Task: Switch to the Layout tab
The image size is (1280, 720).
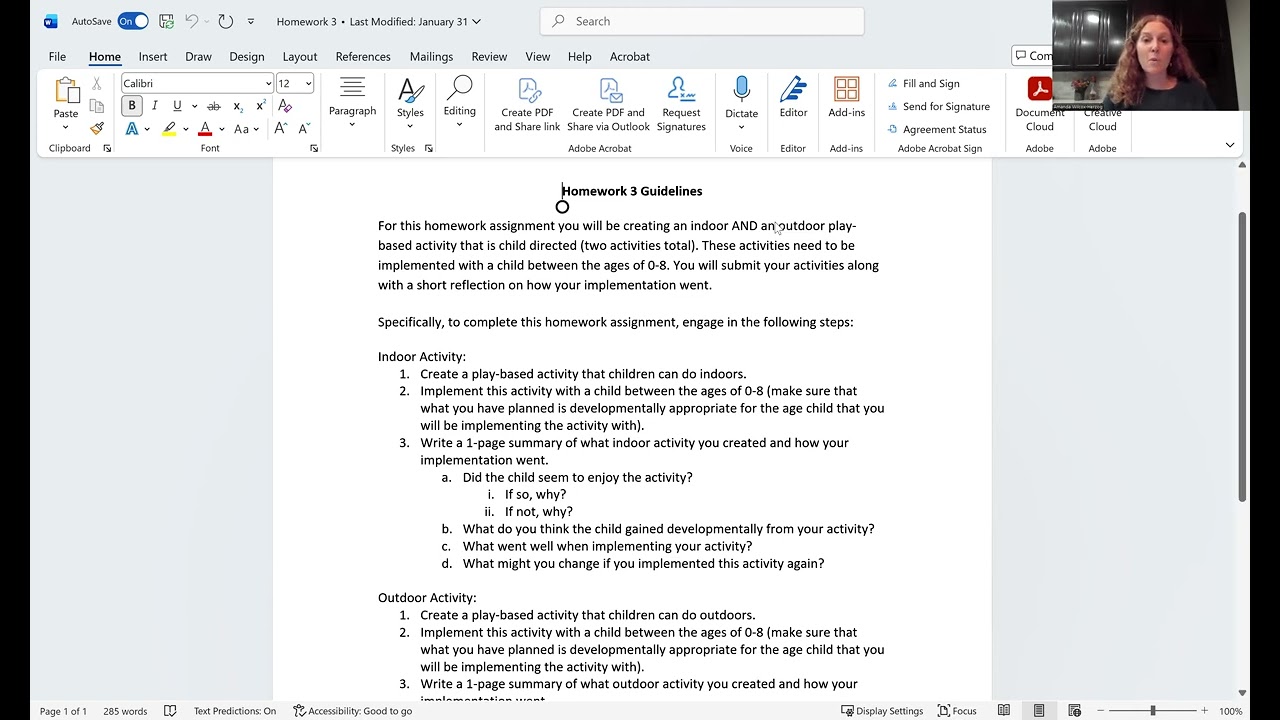Action: 300,57
